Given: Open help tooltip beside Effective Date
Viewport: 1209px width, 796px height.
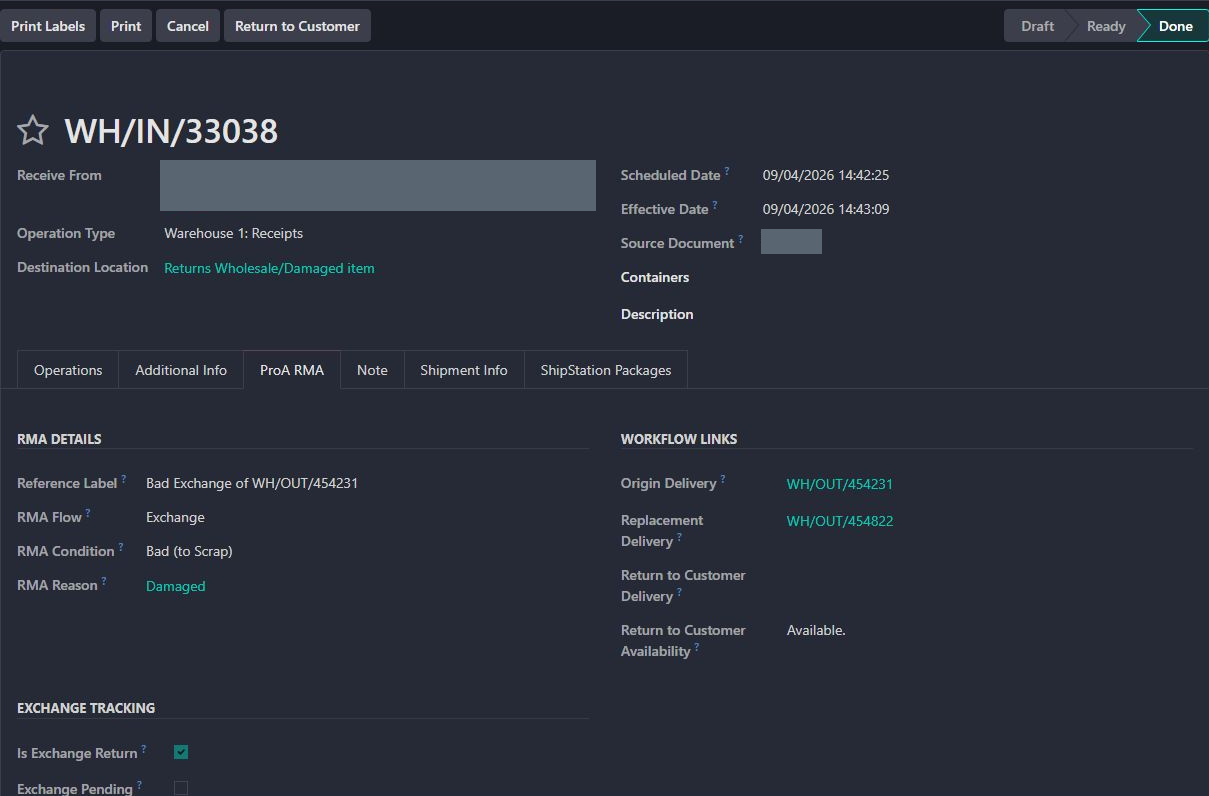Looking at the screenshot, I should (715, 205).
